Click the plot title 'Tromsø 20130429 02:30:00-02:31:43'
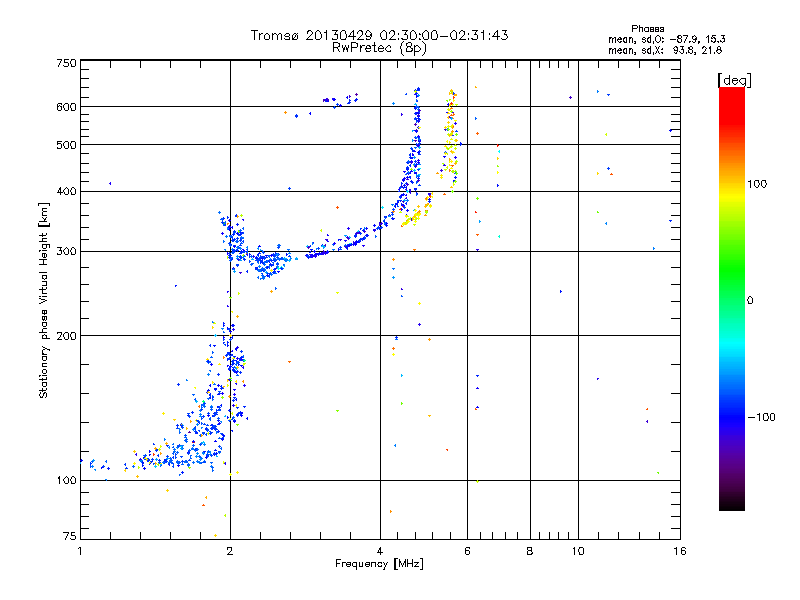The height and width of the screenshot is (600, 800). 380,35
